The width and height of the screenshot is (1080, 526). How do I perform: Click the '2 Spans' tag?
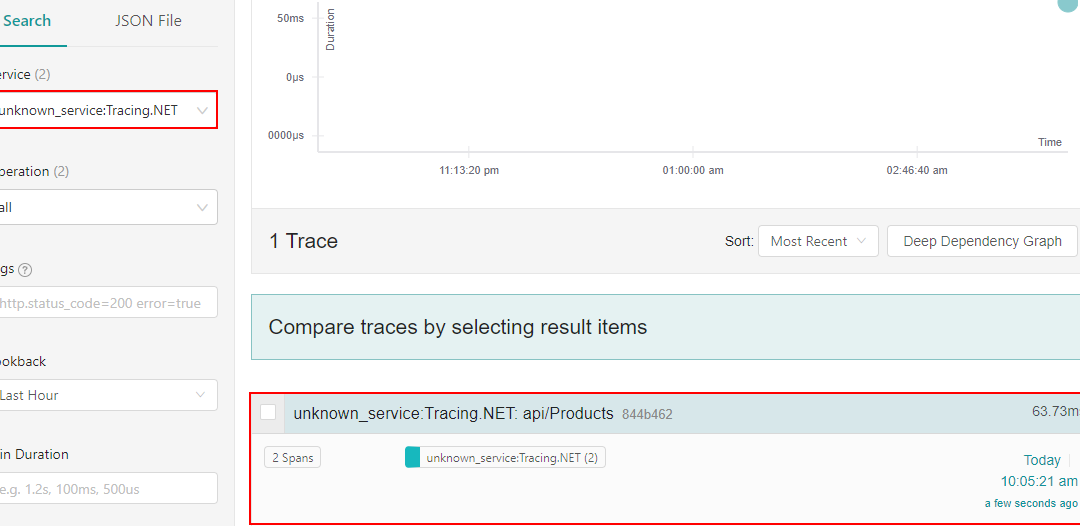click(x=292, y=458)
